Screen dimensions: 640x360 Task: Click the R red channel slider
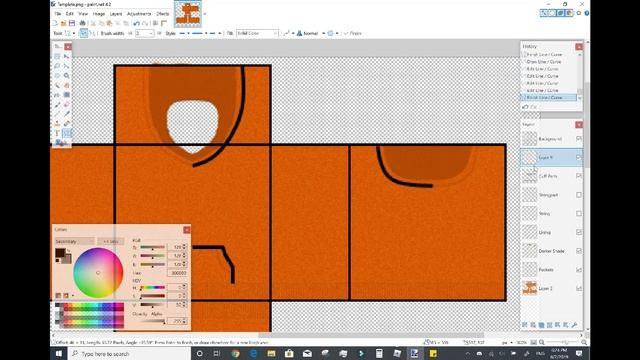tap(153, 247)
